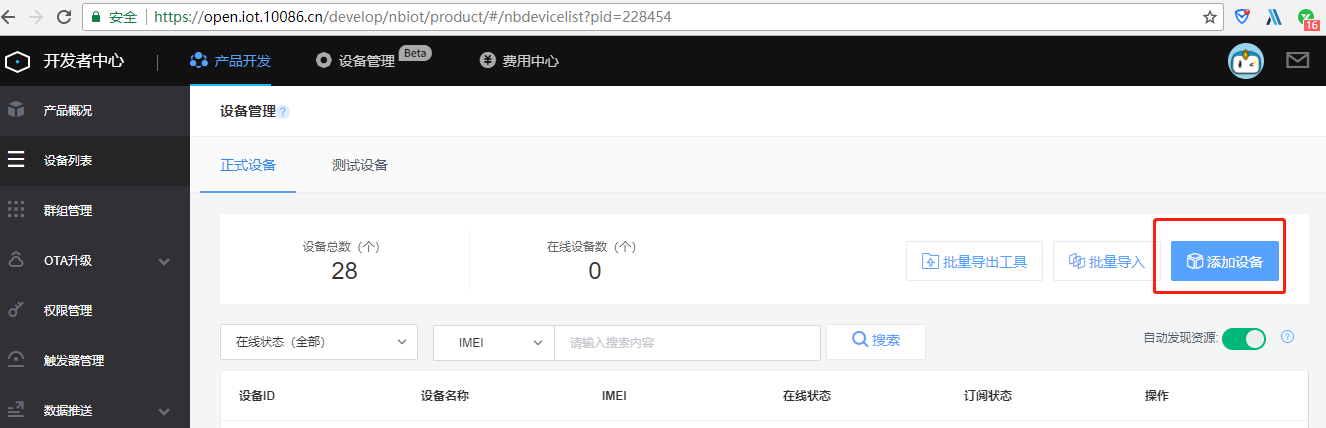This screenshot has width=1326, height=428.
Task: Focus the 请输入搜索内容 search field
Action: tap(687, 341)
